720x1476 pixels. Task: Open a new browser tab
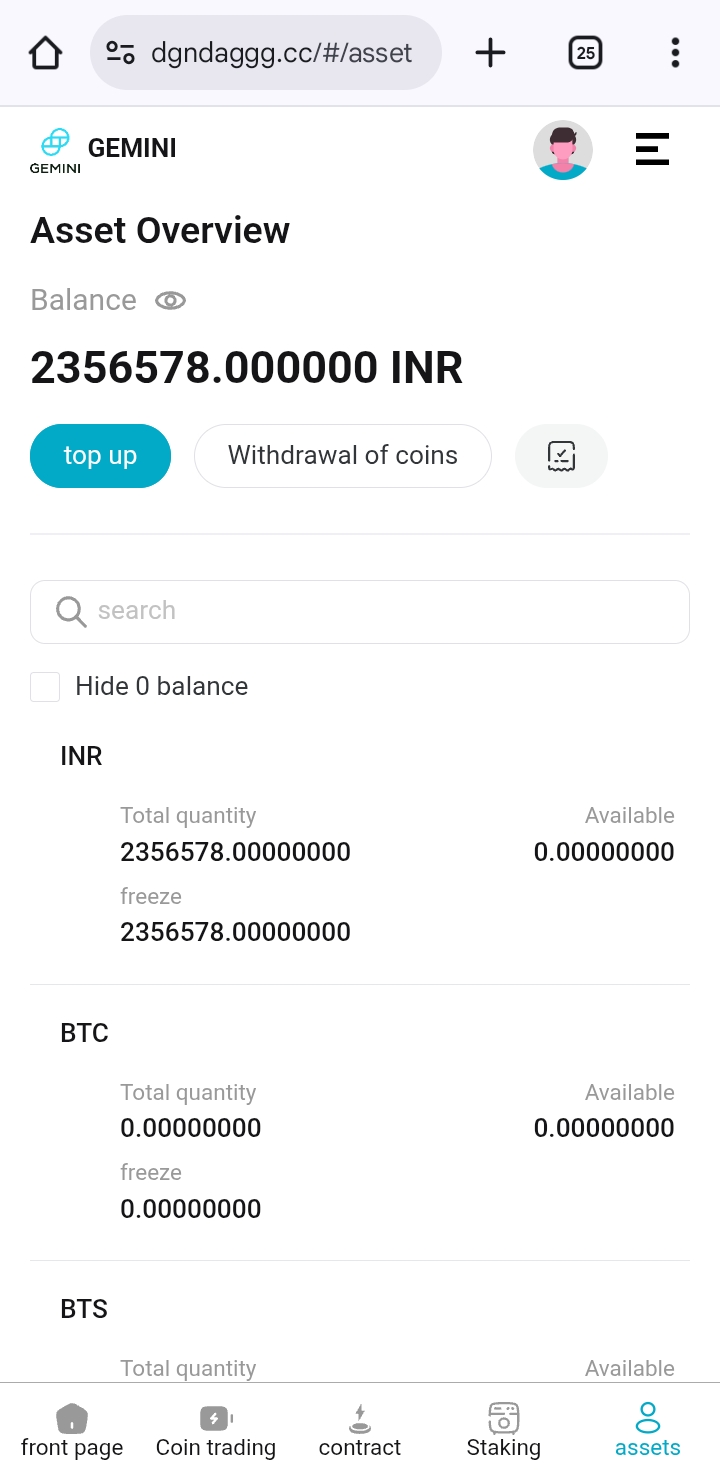tap(490, 53)
